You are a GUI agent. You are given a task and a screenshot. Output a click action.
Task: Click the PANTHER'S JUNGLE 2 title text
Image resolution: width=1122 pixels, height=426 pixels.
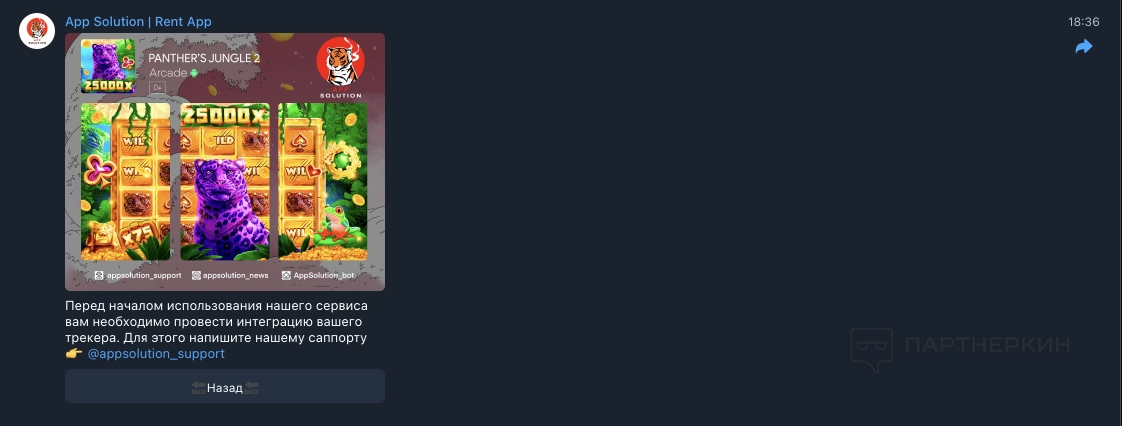tap(204, 58)
